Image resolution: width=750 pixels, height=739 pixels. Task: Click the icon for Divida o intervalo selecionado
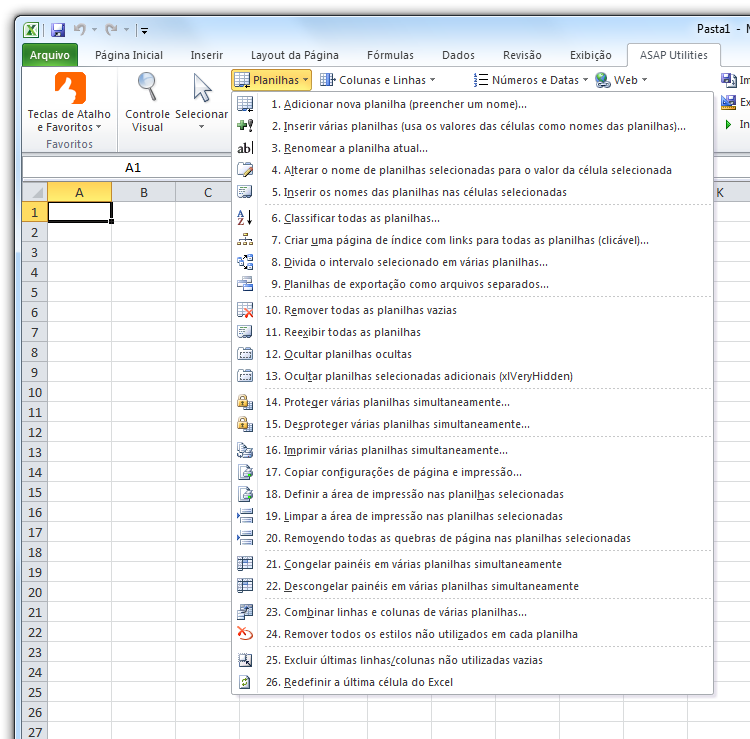(x=245, y=262)
